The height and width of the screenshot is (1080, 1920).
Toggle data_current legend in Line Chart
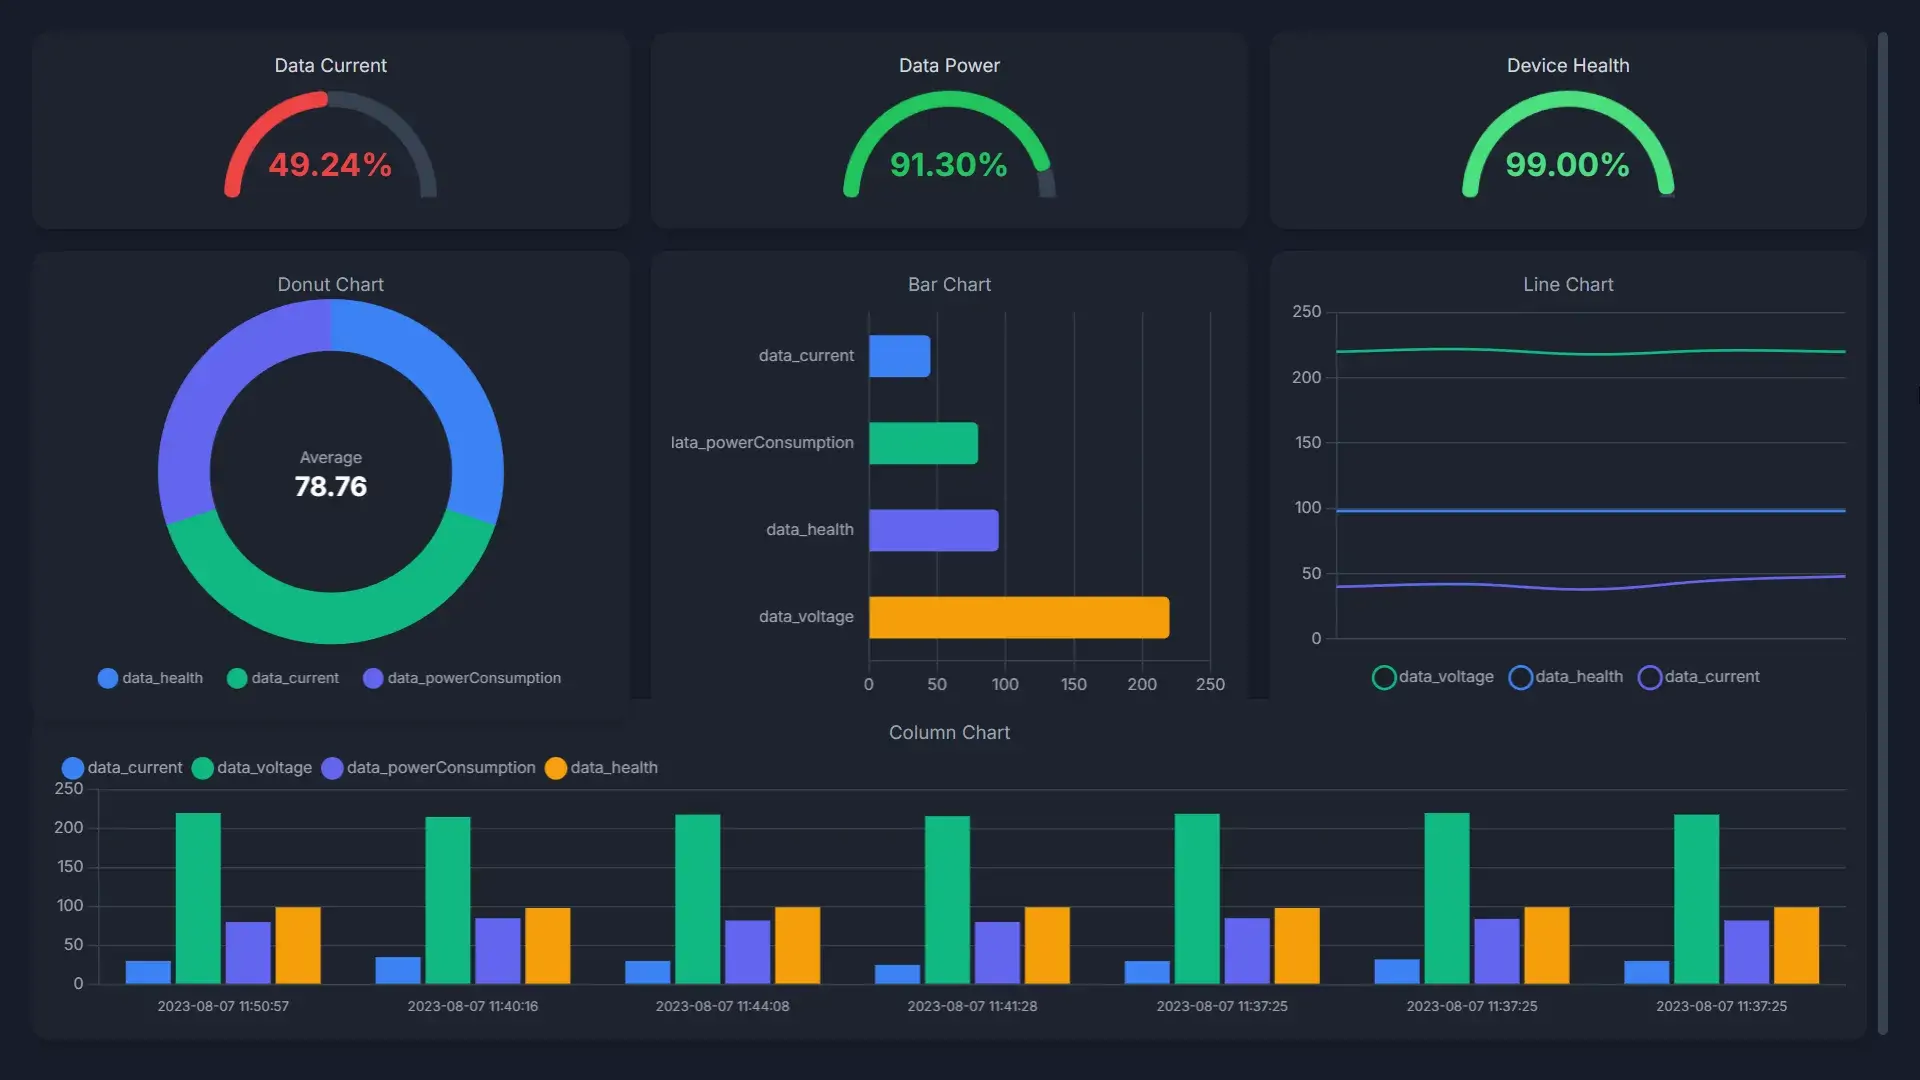coord(1699,677)
